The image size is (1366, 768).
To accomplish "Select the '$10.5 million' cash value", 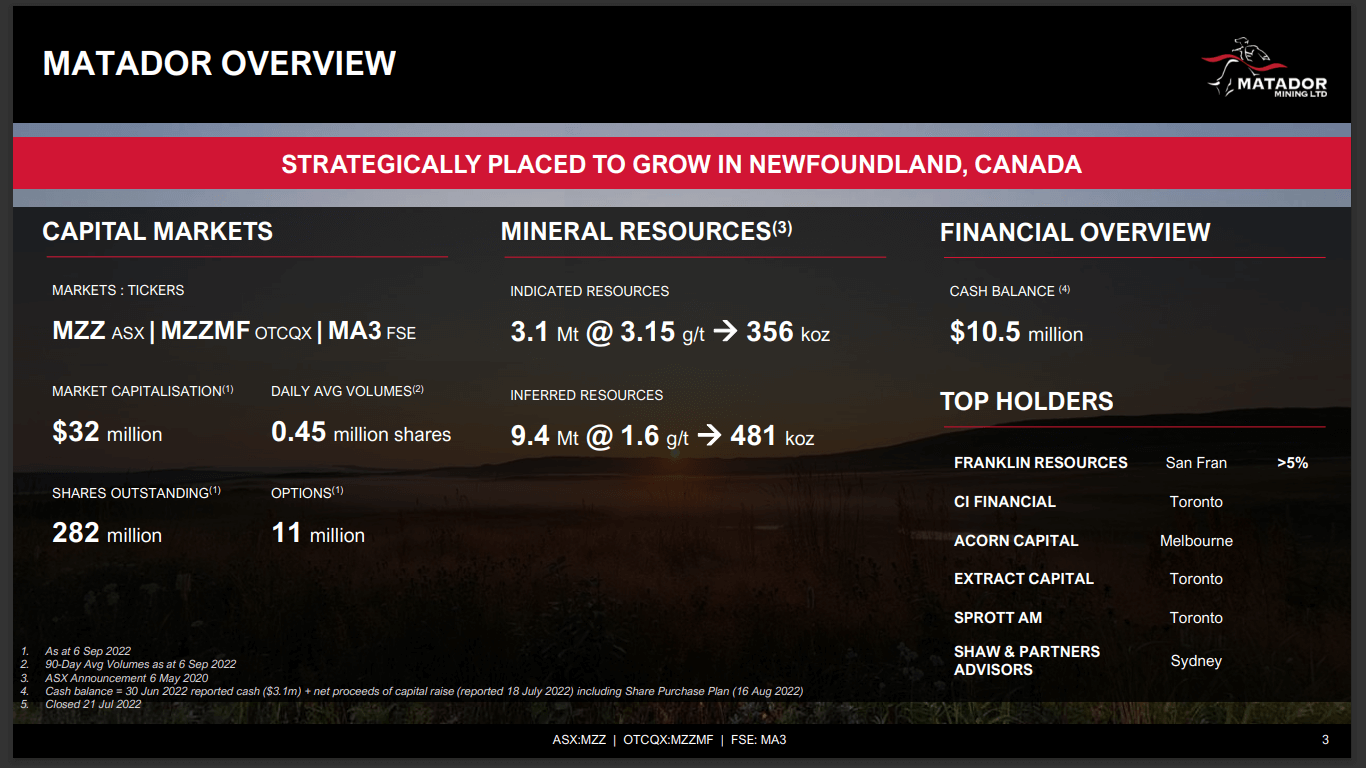I will (x=1016, y=332).
